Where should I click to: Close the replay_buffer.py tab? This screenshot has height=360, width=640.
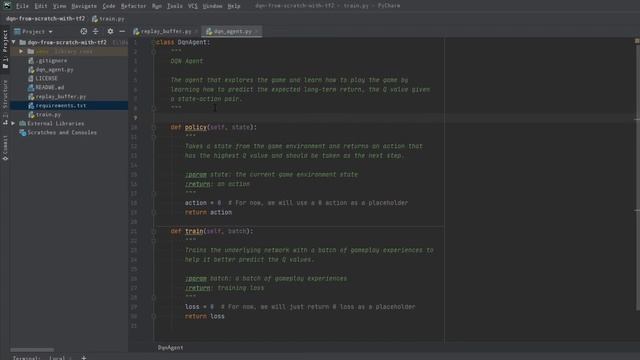point(196,31)
